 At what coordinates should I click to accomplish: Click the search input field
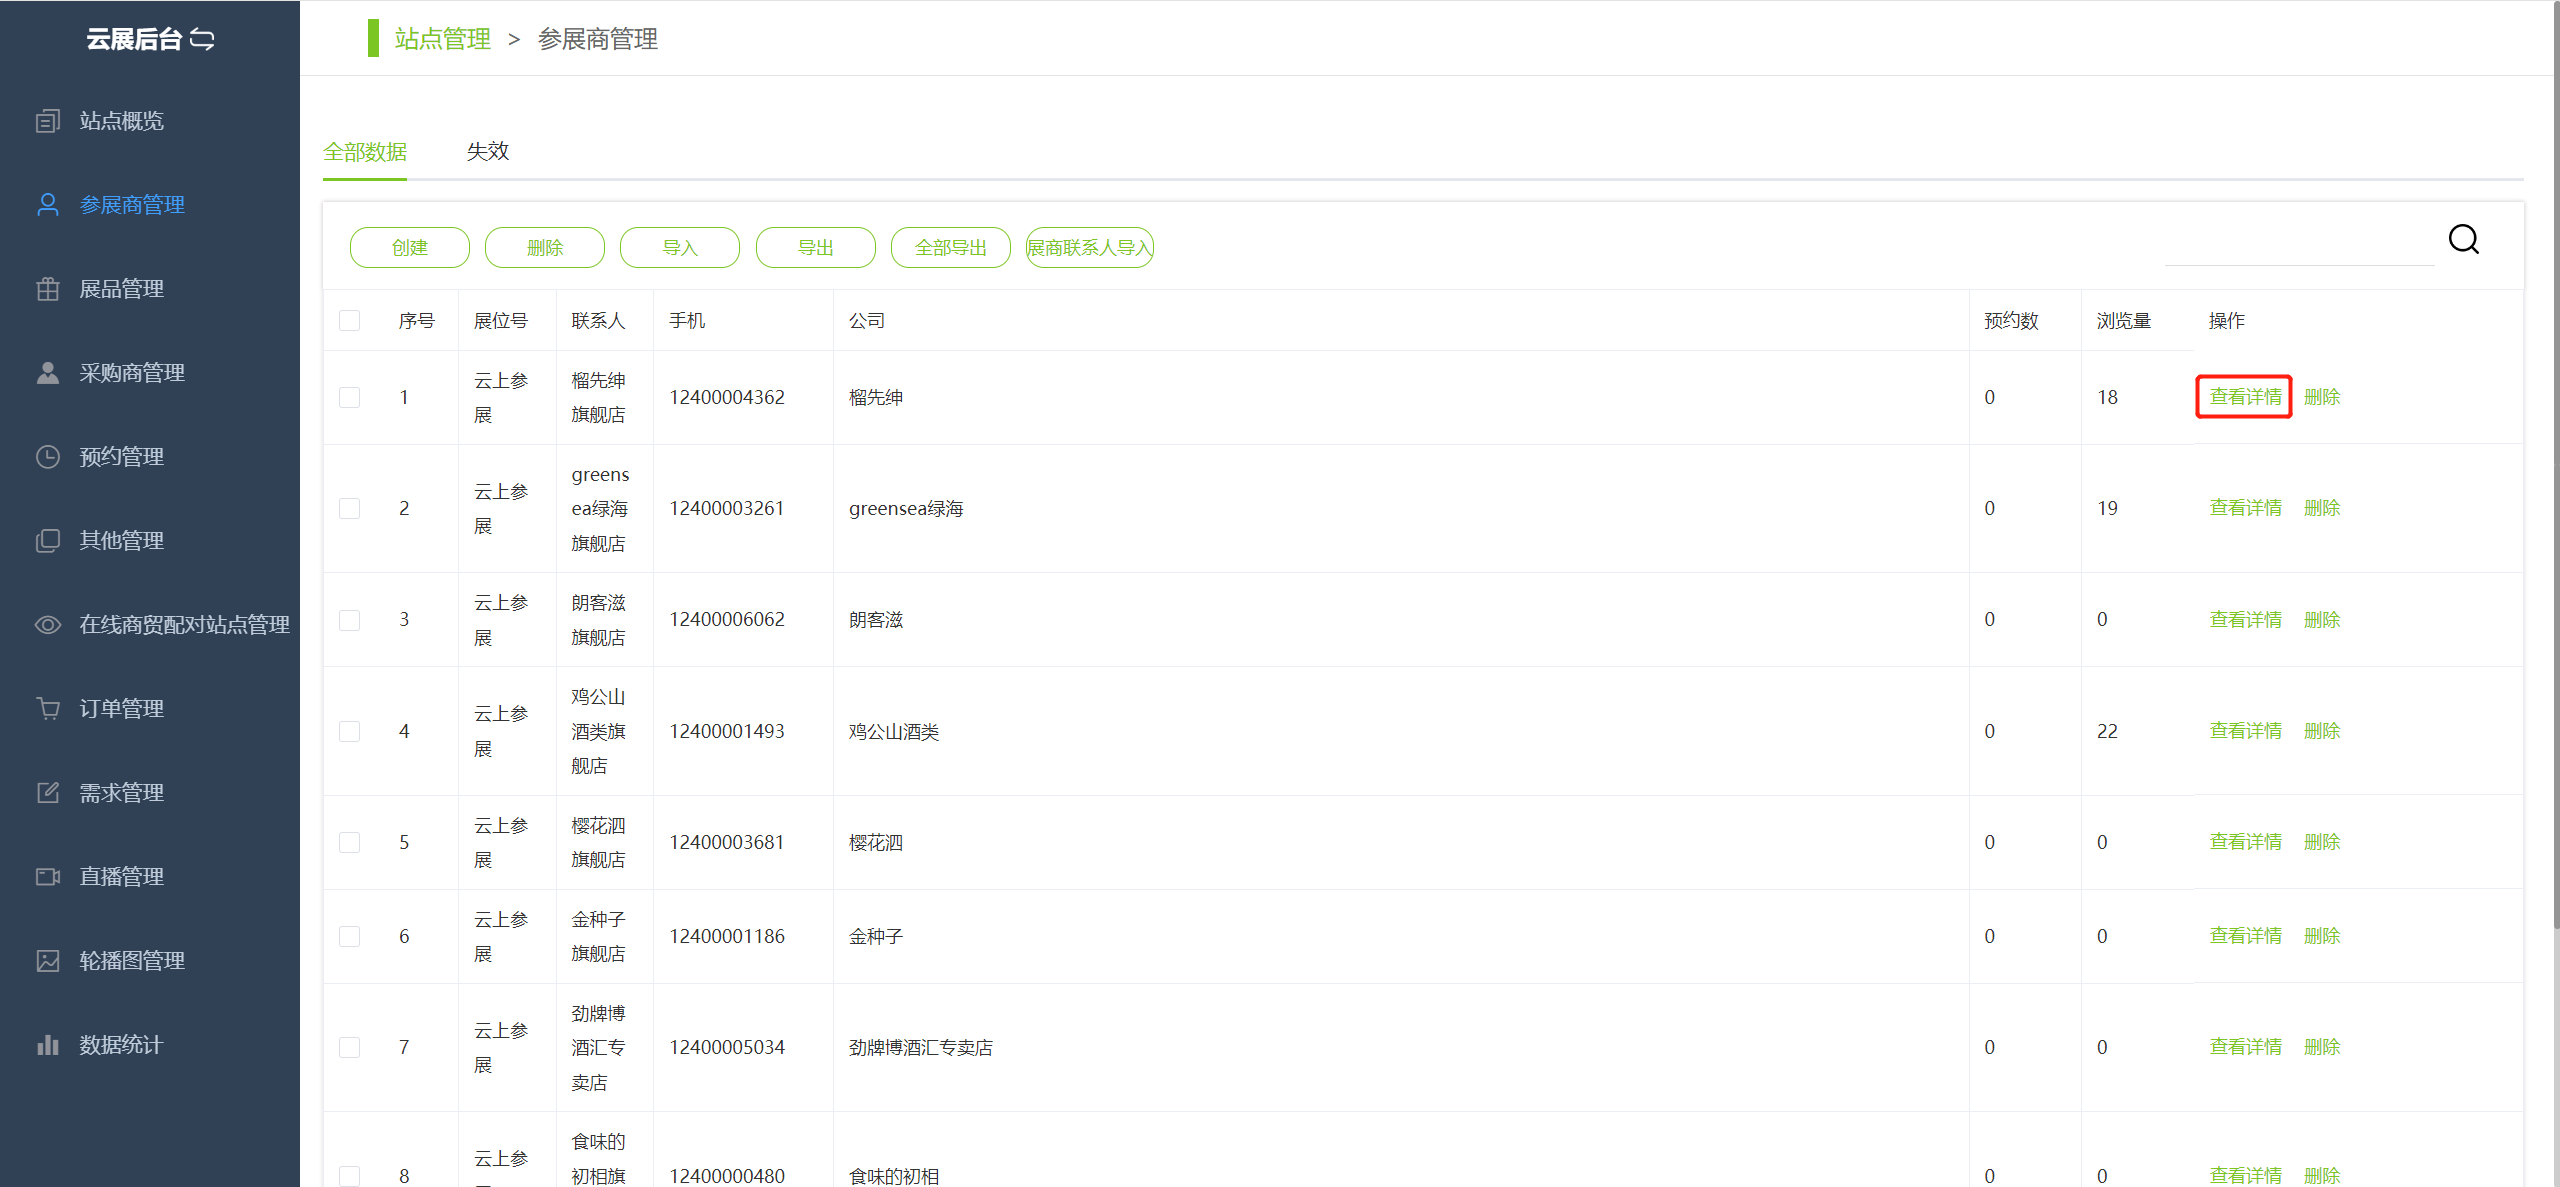(x=2298, y=248)
